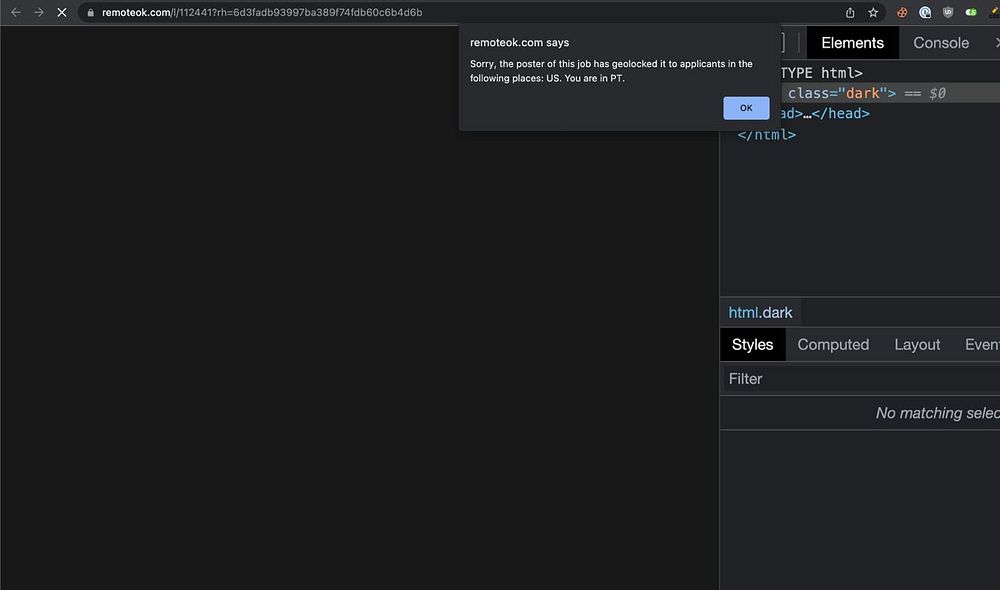Open the Layout tab in DevTools
Image resolution: width=1000 pixels, height=590 pixels.
pyautogui.click(x=916, y=344)
